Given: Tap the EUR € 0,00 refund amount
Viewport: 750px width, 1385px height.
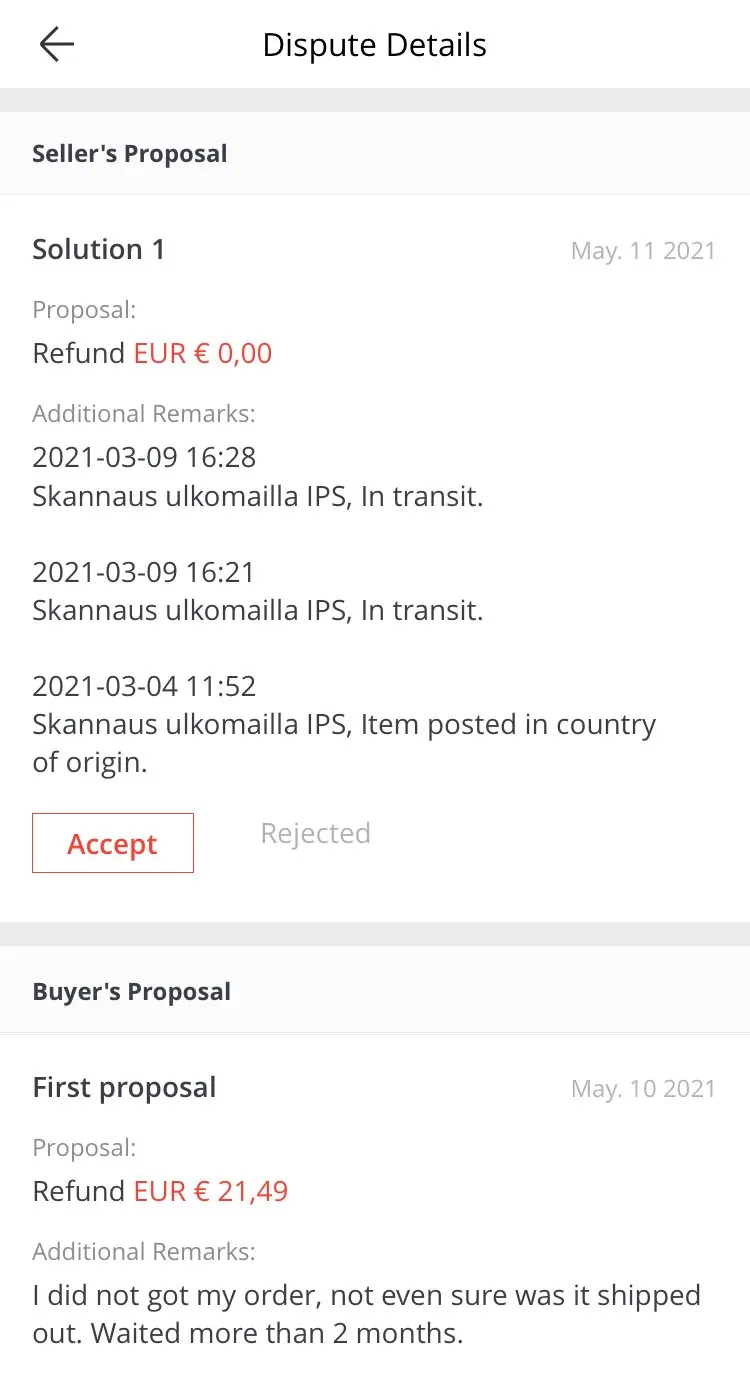Looking at the screenshot, I should tap(203, 353).
